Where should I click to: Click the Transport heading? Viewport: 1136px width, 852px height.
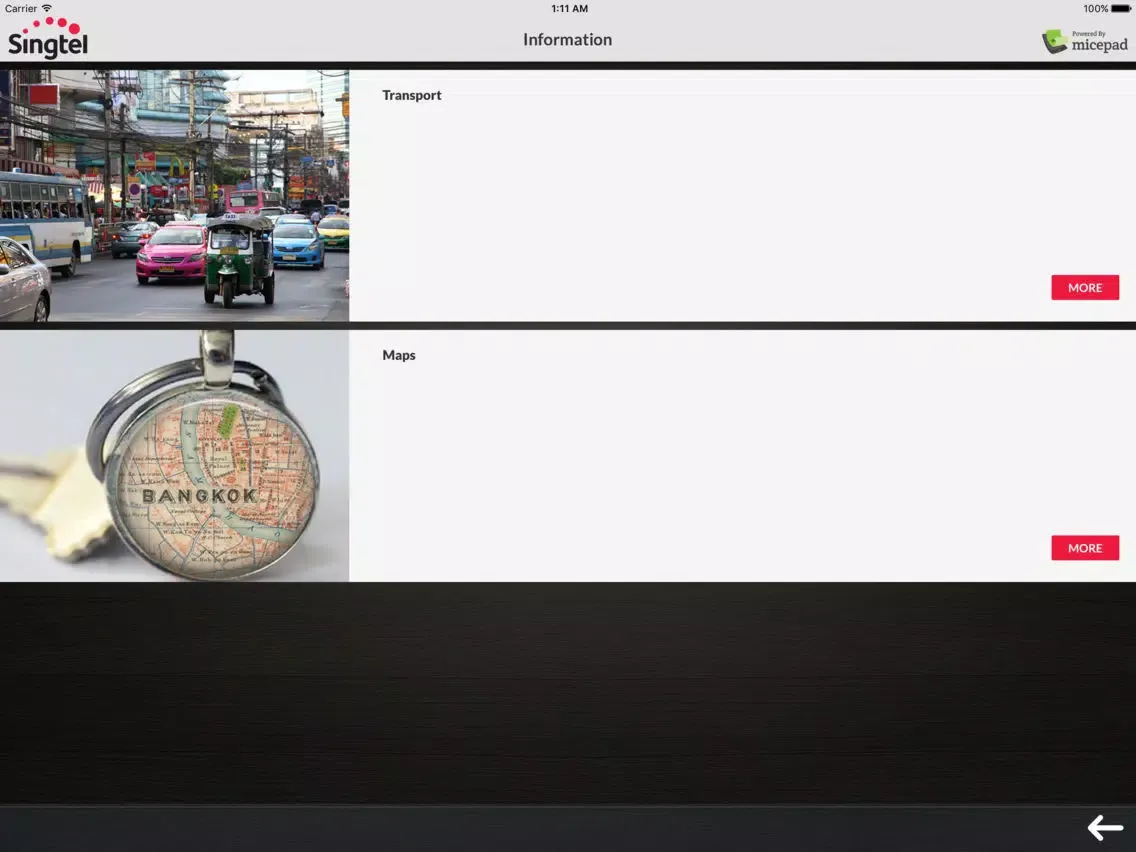point(412,96)
